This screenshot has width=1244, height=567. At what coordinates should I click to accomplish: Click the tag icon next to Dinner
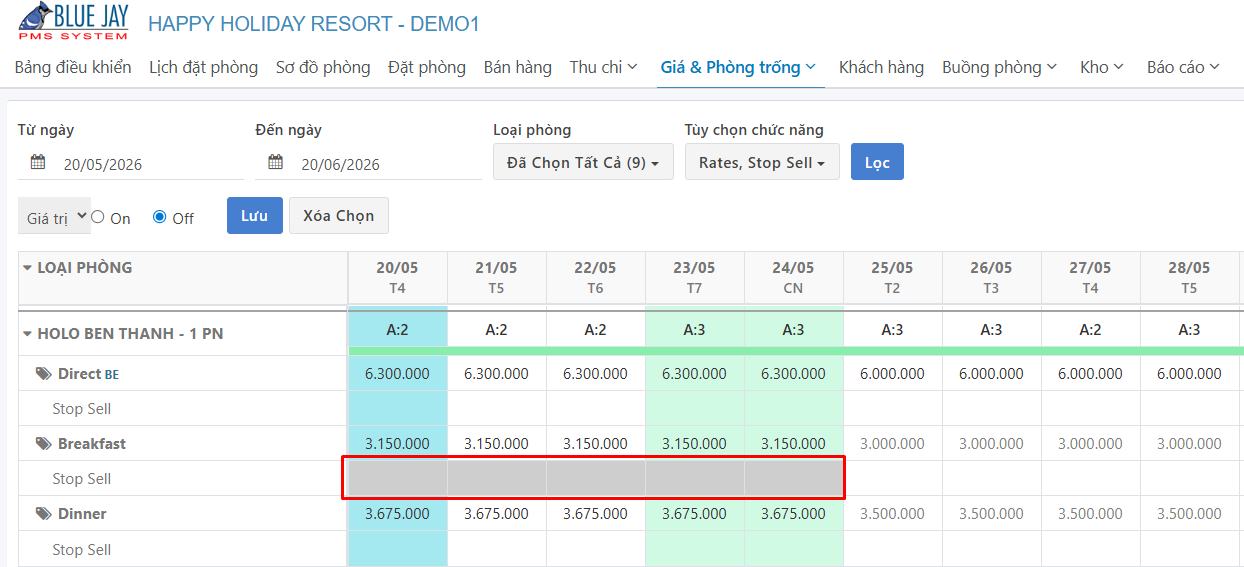43,514
